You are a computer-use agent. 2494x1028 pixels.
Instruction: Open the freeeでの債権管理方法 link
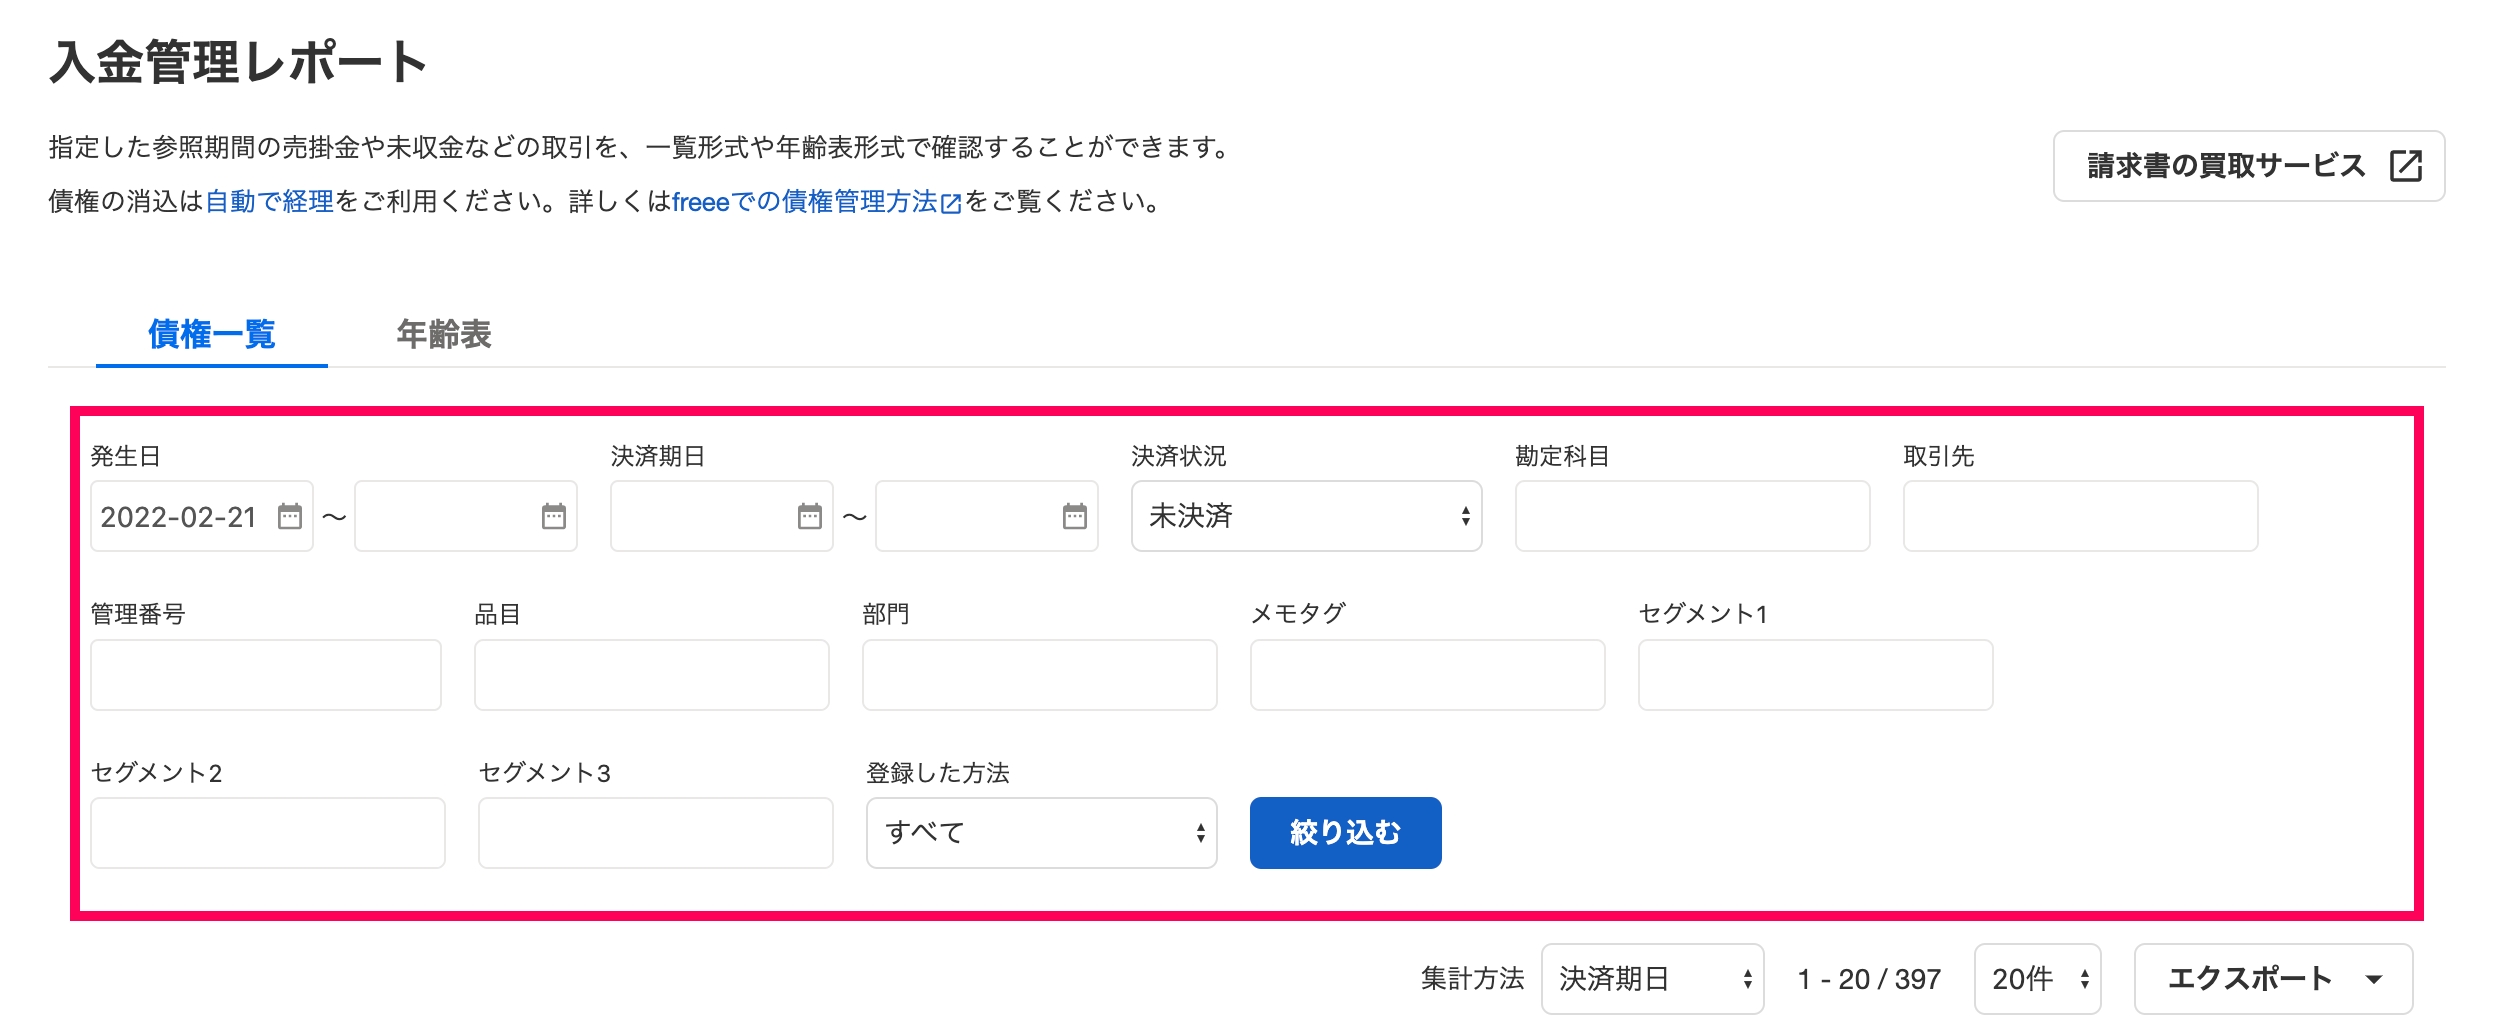coord(804,202)
